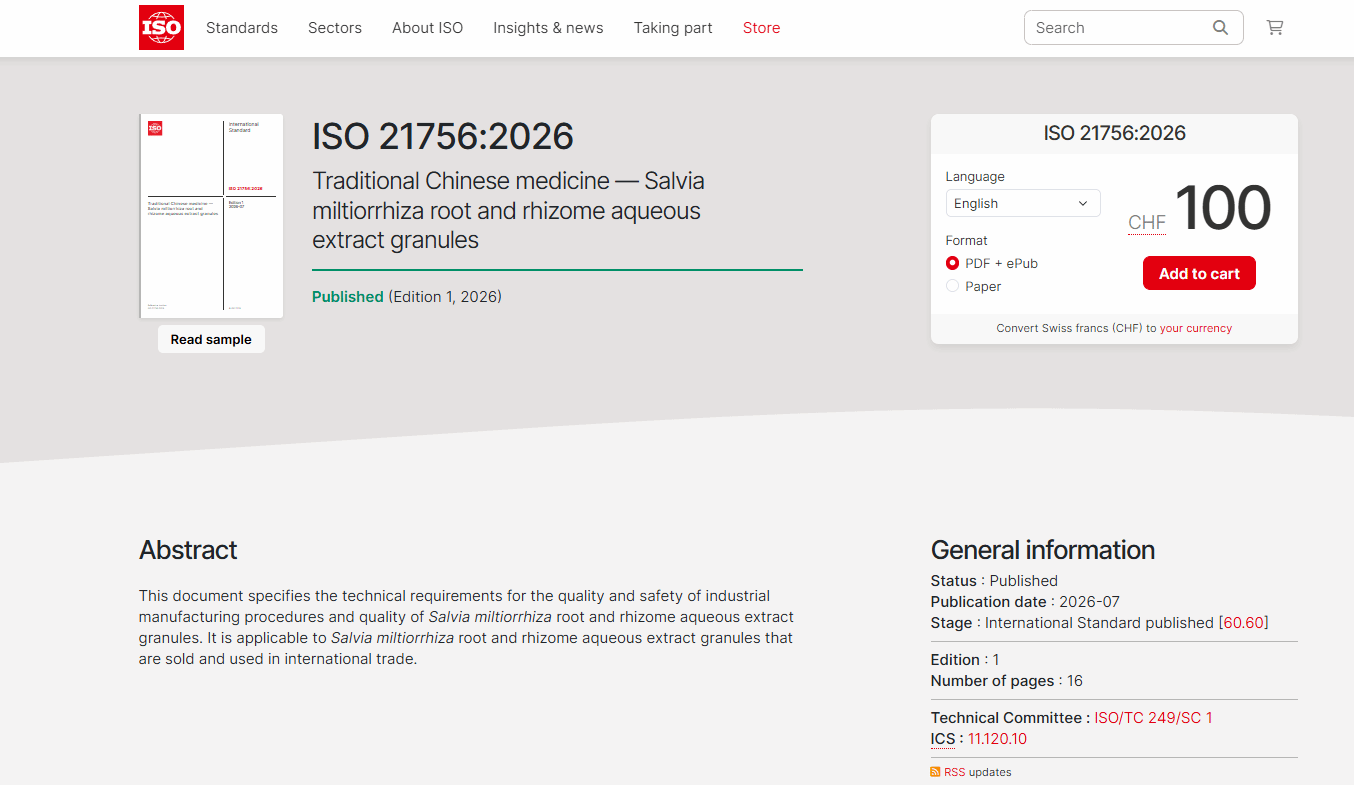Click the Add to cart button
The width and height of the screenshot is (1354, 785).
1199,273
